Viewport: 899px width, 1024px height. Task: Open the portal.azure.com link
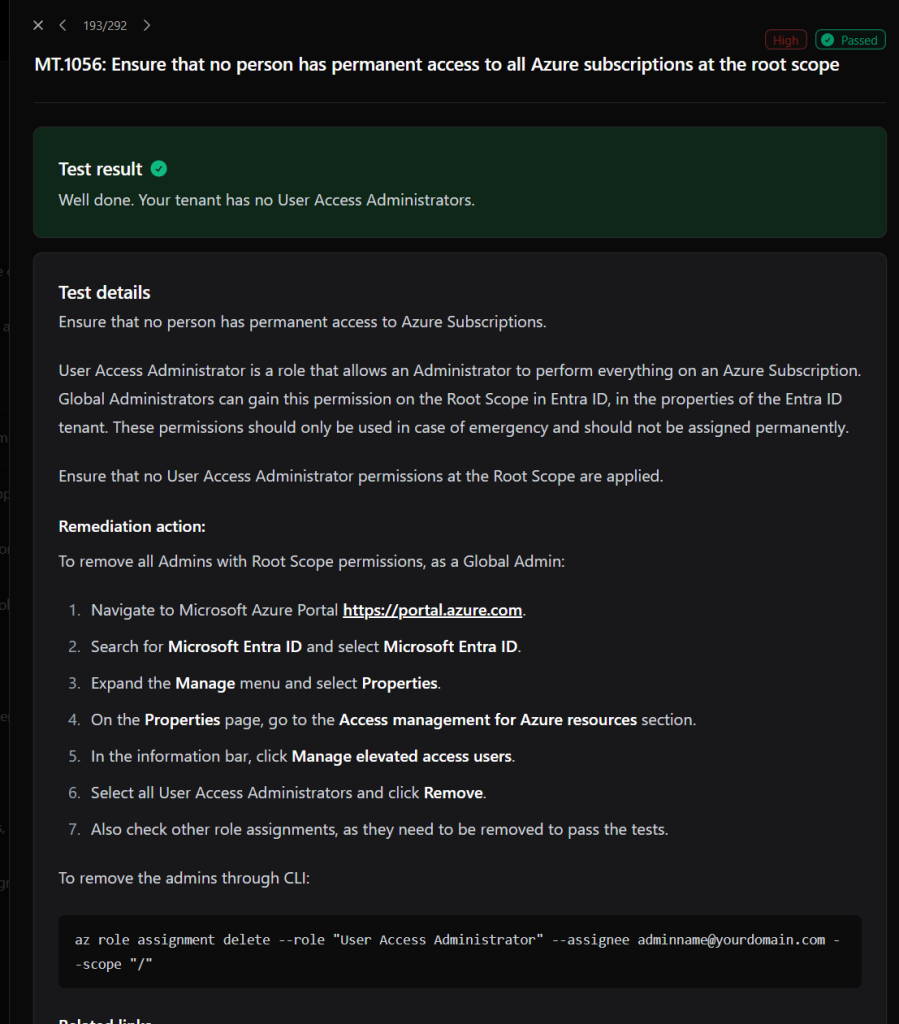[432, 610]
